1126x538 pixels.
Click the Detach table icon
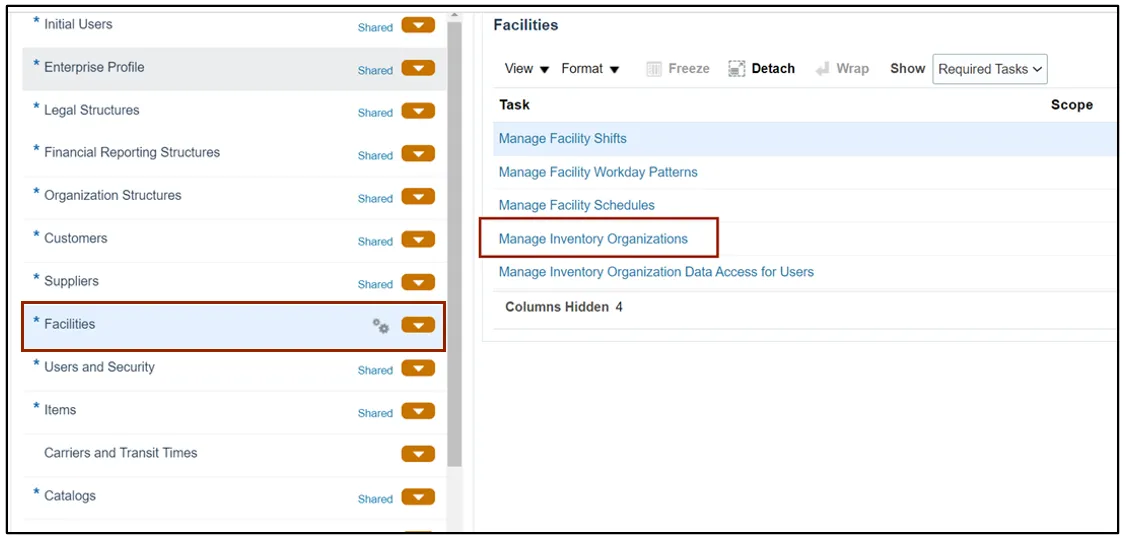coord(737,69)
